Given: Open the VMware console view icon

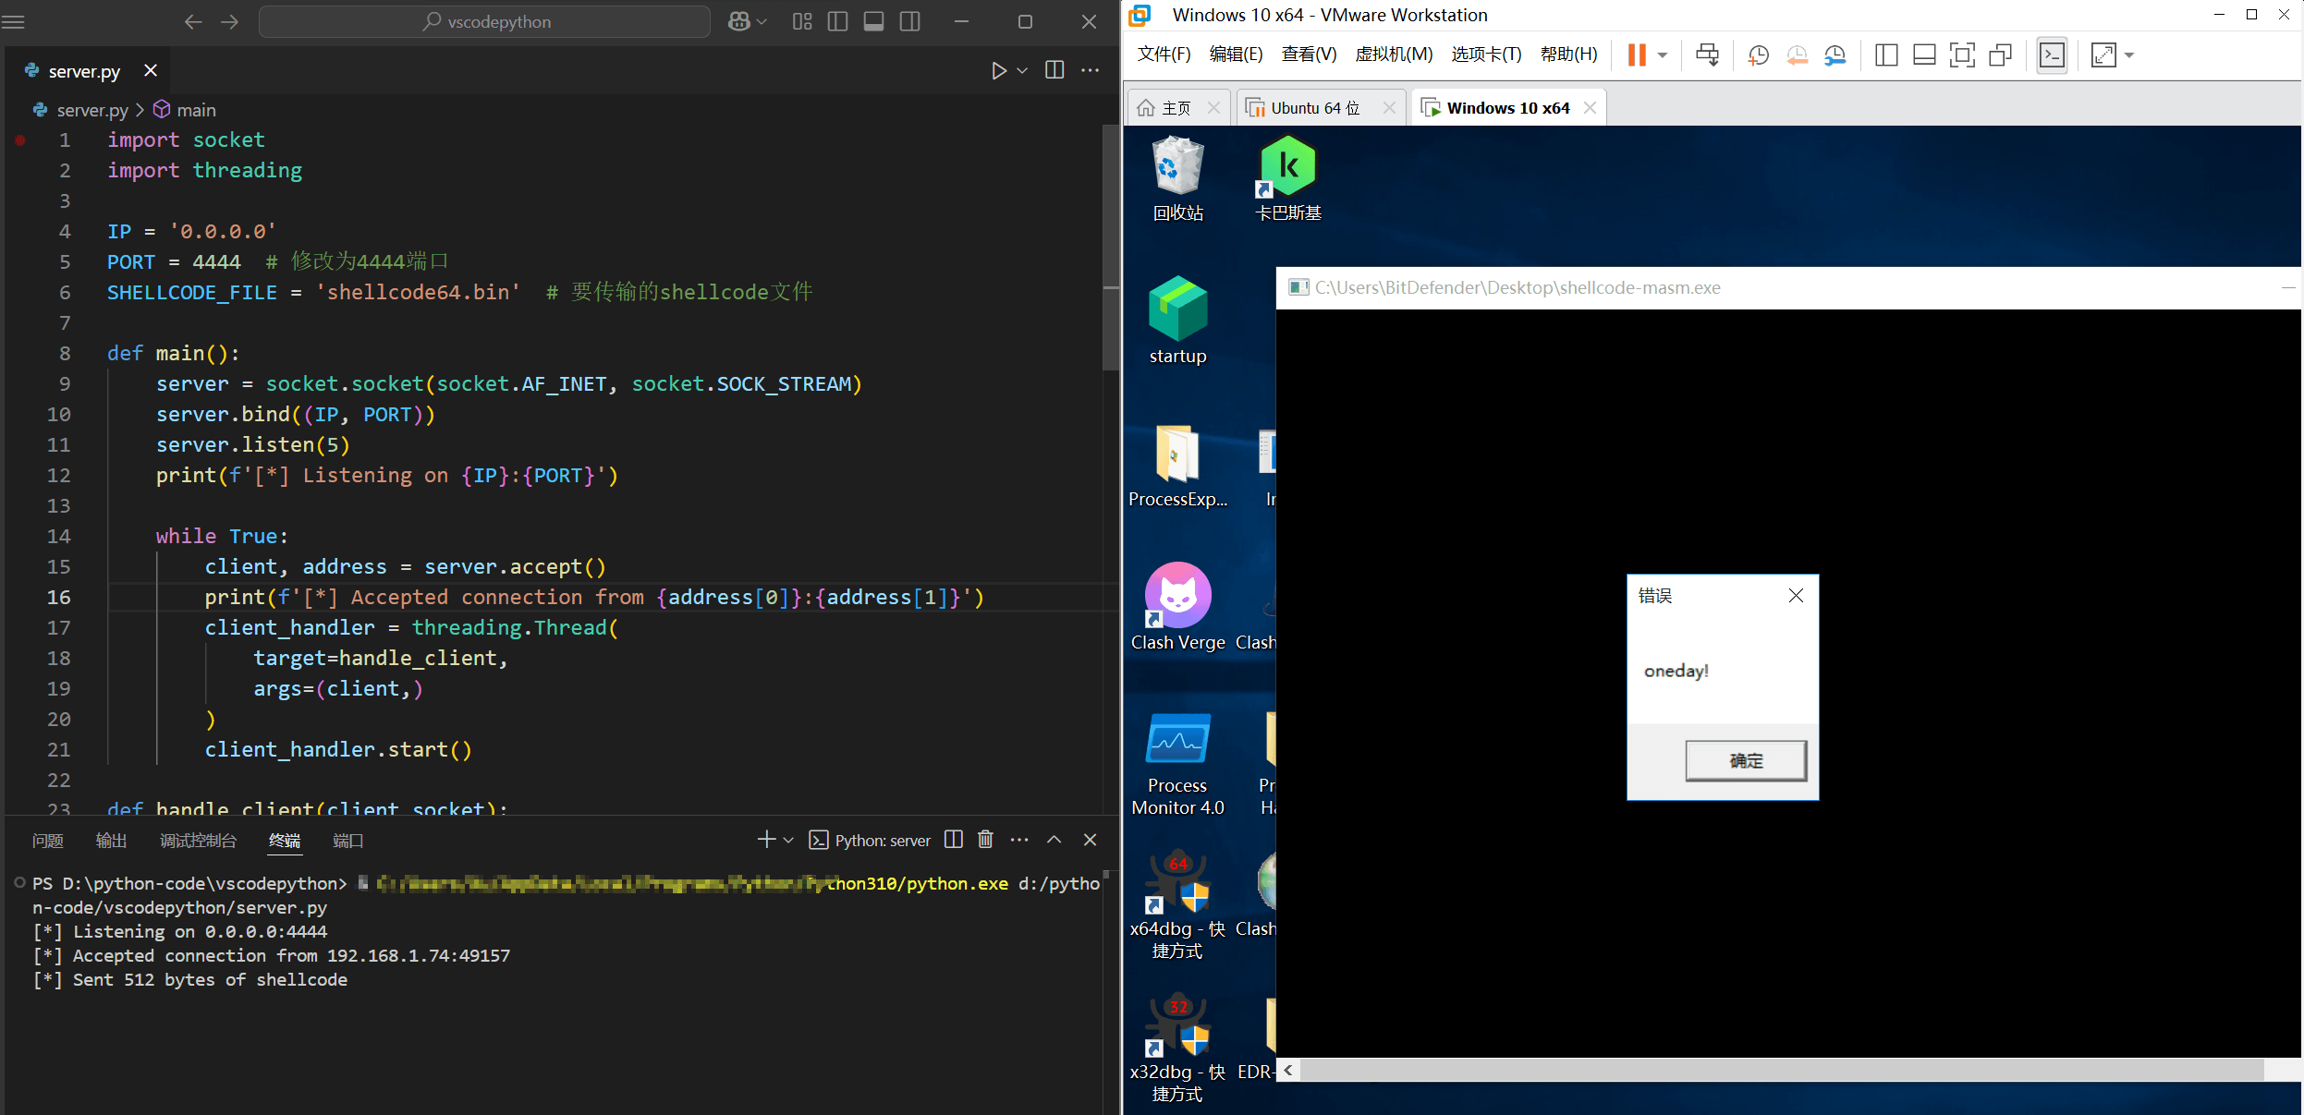Looking at the screenshot, I should pyautogui.click(x=2052, y=56).
